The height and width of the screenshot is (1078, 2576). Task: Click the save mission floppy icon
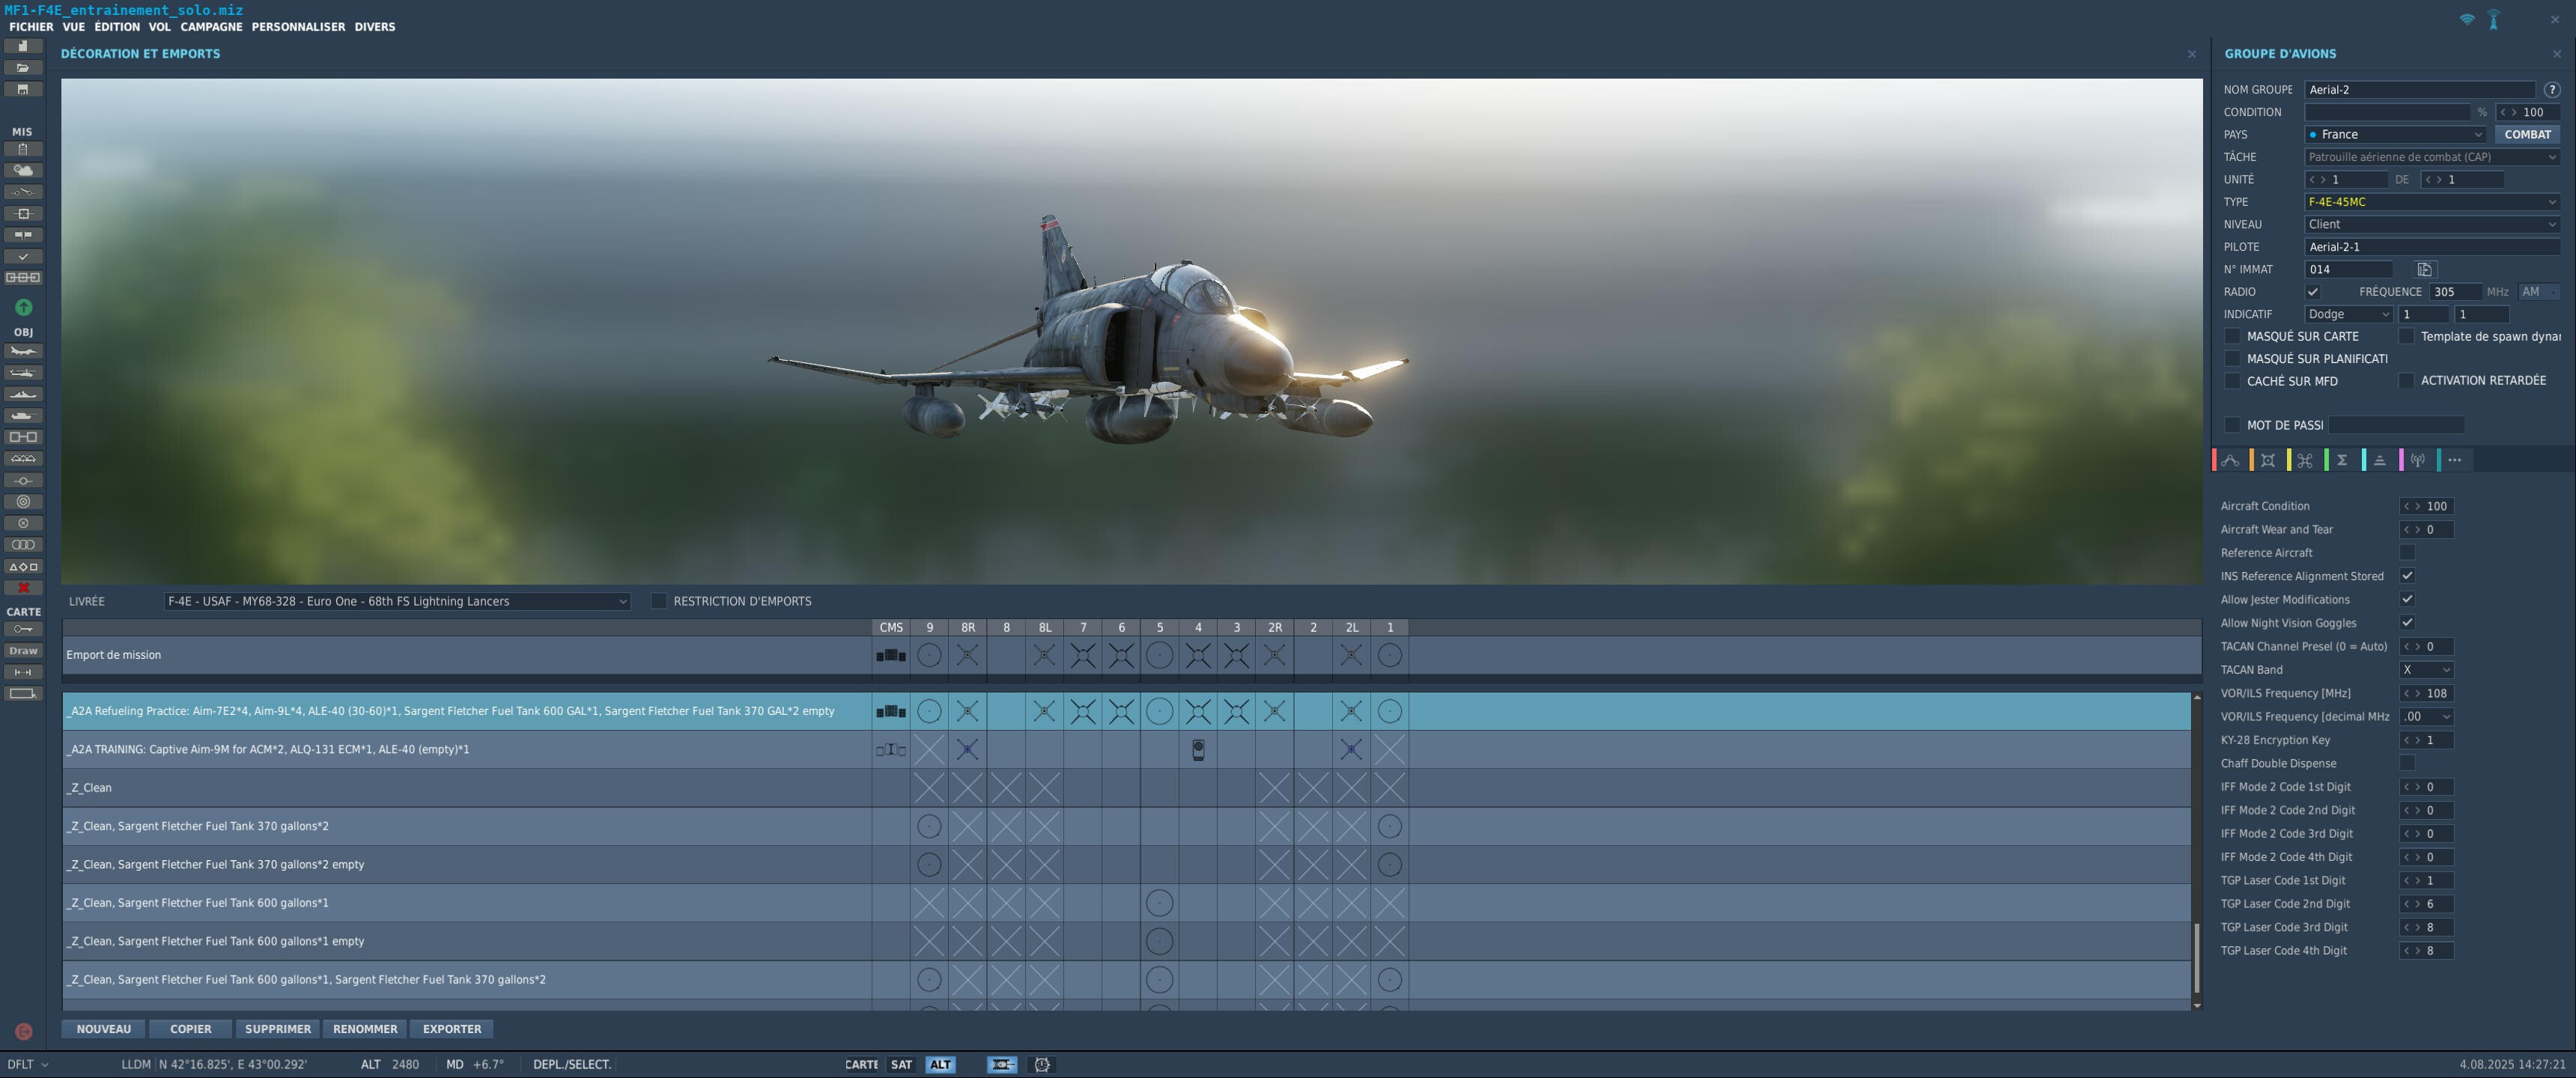[x=23, y=89]
